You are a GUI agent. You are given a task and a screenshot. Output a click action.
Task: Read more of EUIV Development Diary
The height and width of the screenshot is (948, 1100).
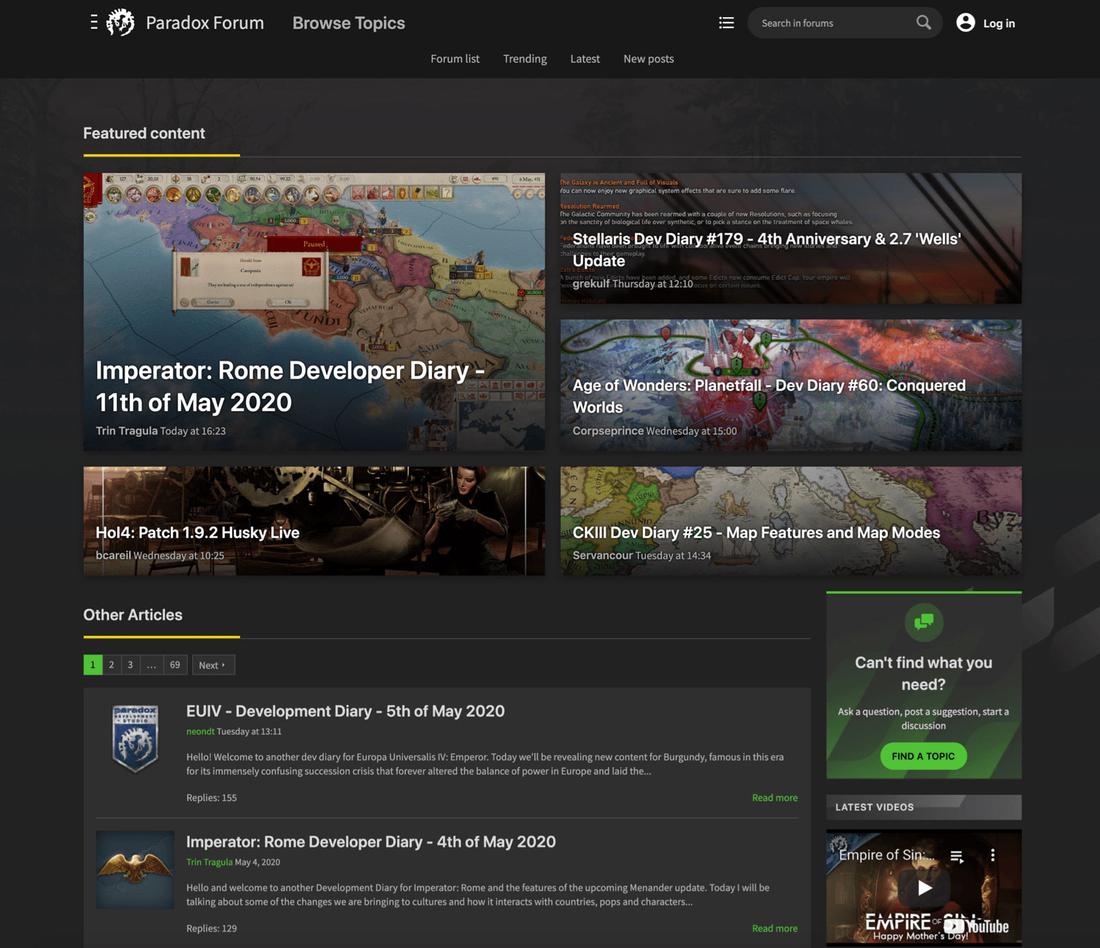(774, 798)
